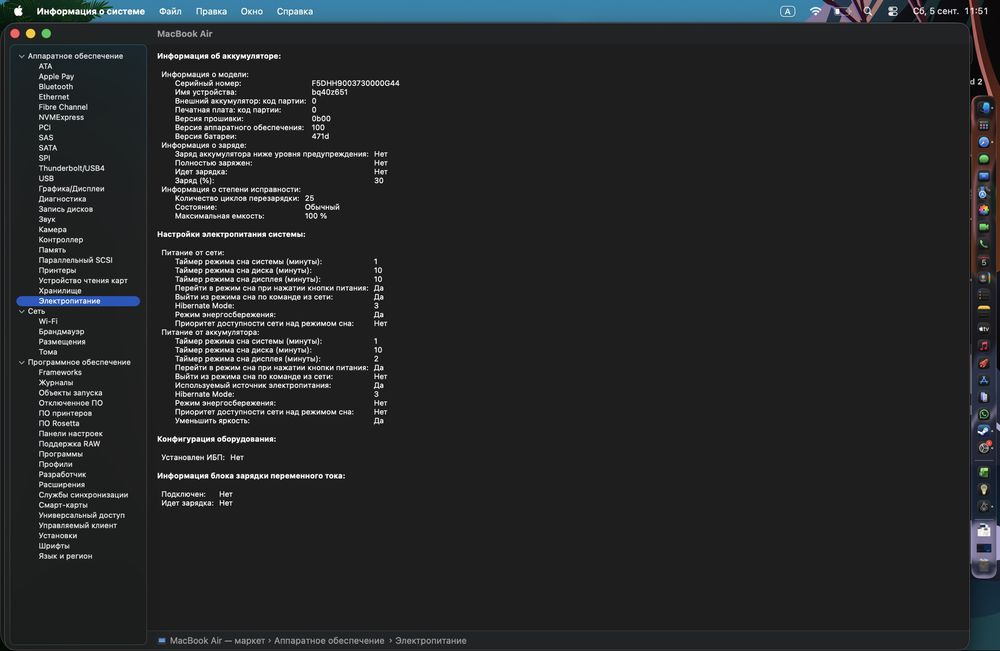Open Apple TV from the Dock
Image resolution: width=1000 pixels, height=651 pixels.
[x=984, y=329]
